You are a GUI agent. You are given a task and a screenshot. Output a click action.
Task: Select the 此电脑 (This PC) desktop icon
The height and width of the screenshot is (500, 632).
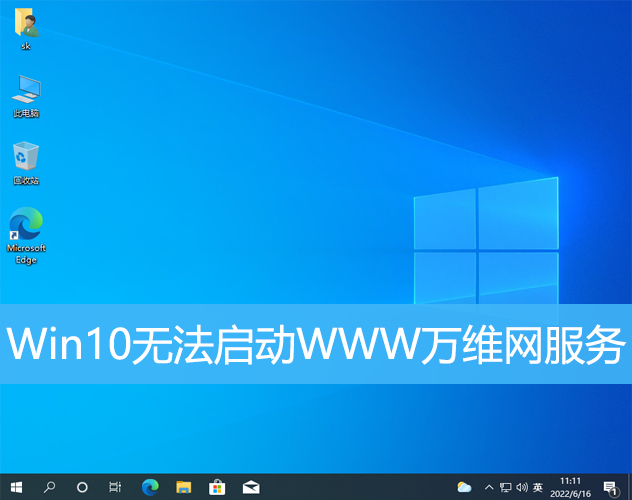pos(26,96)
